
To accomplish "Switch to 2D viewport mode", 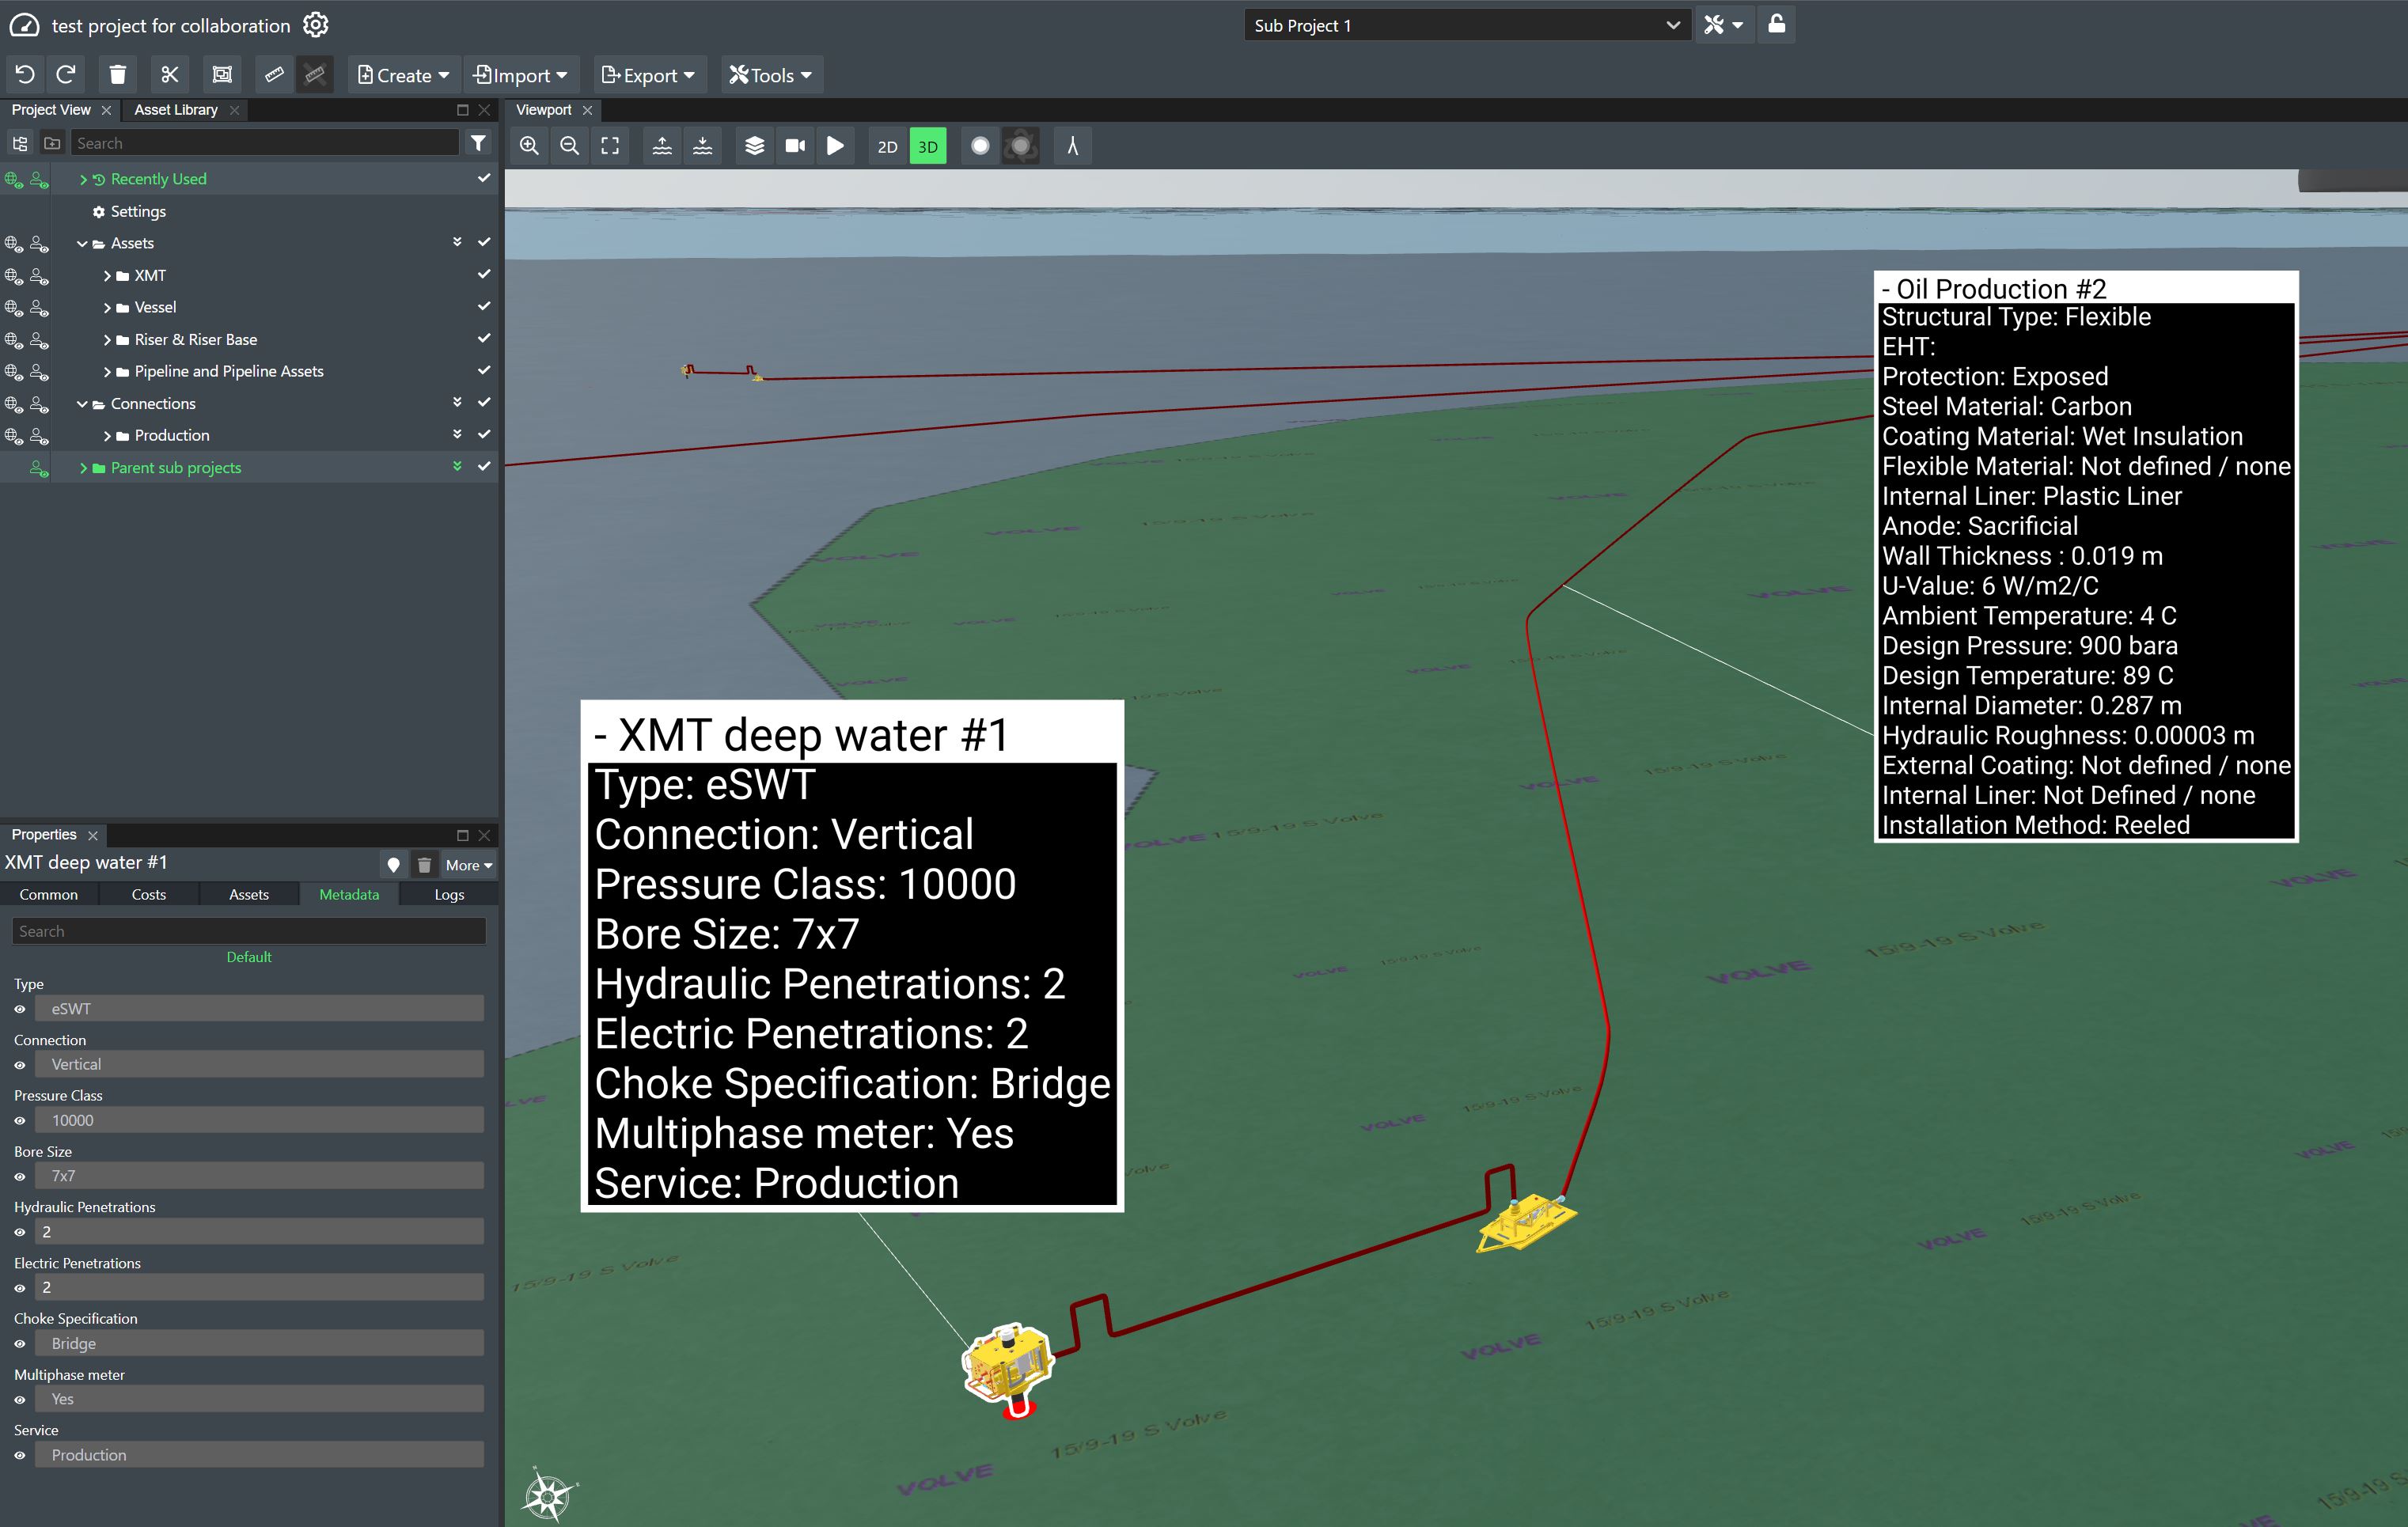I will (x=885, y=146).
